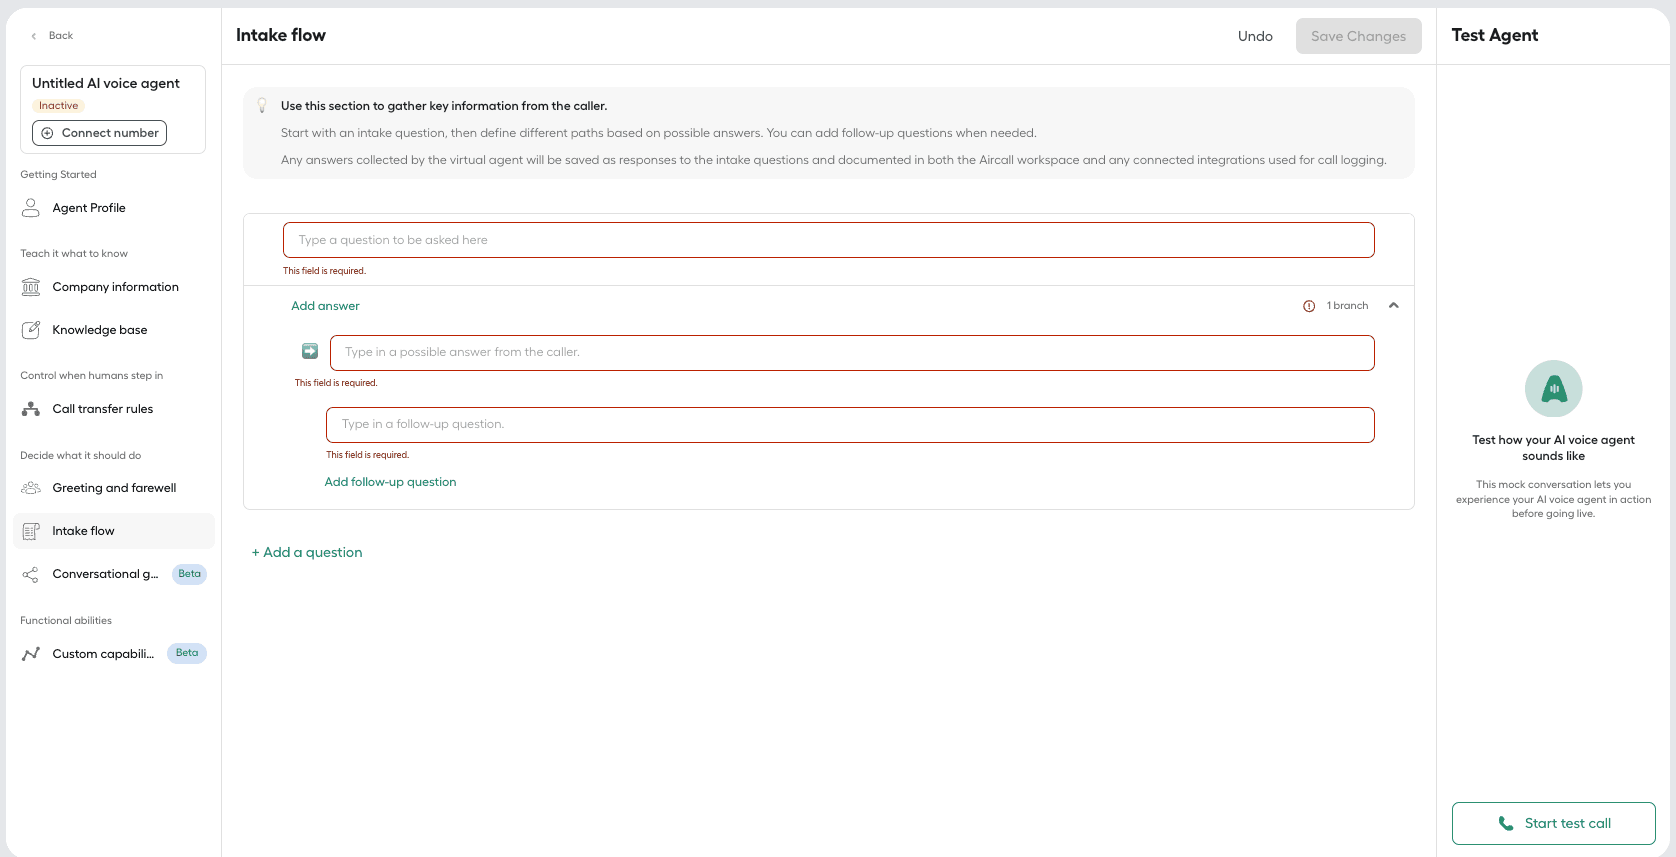The image size is (1676, 857).
Task: Click the Add answer link
Action: (x=325, y=306)
